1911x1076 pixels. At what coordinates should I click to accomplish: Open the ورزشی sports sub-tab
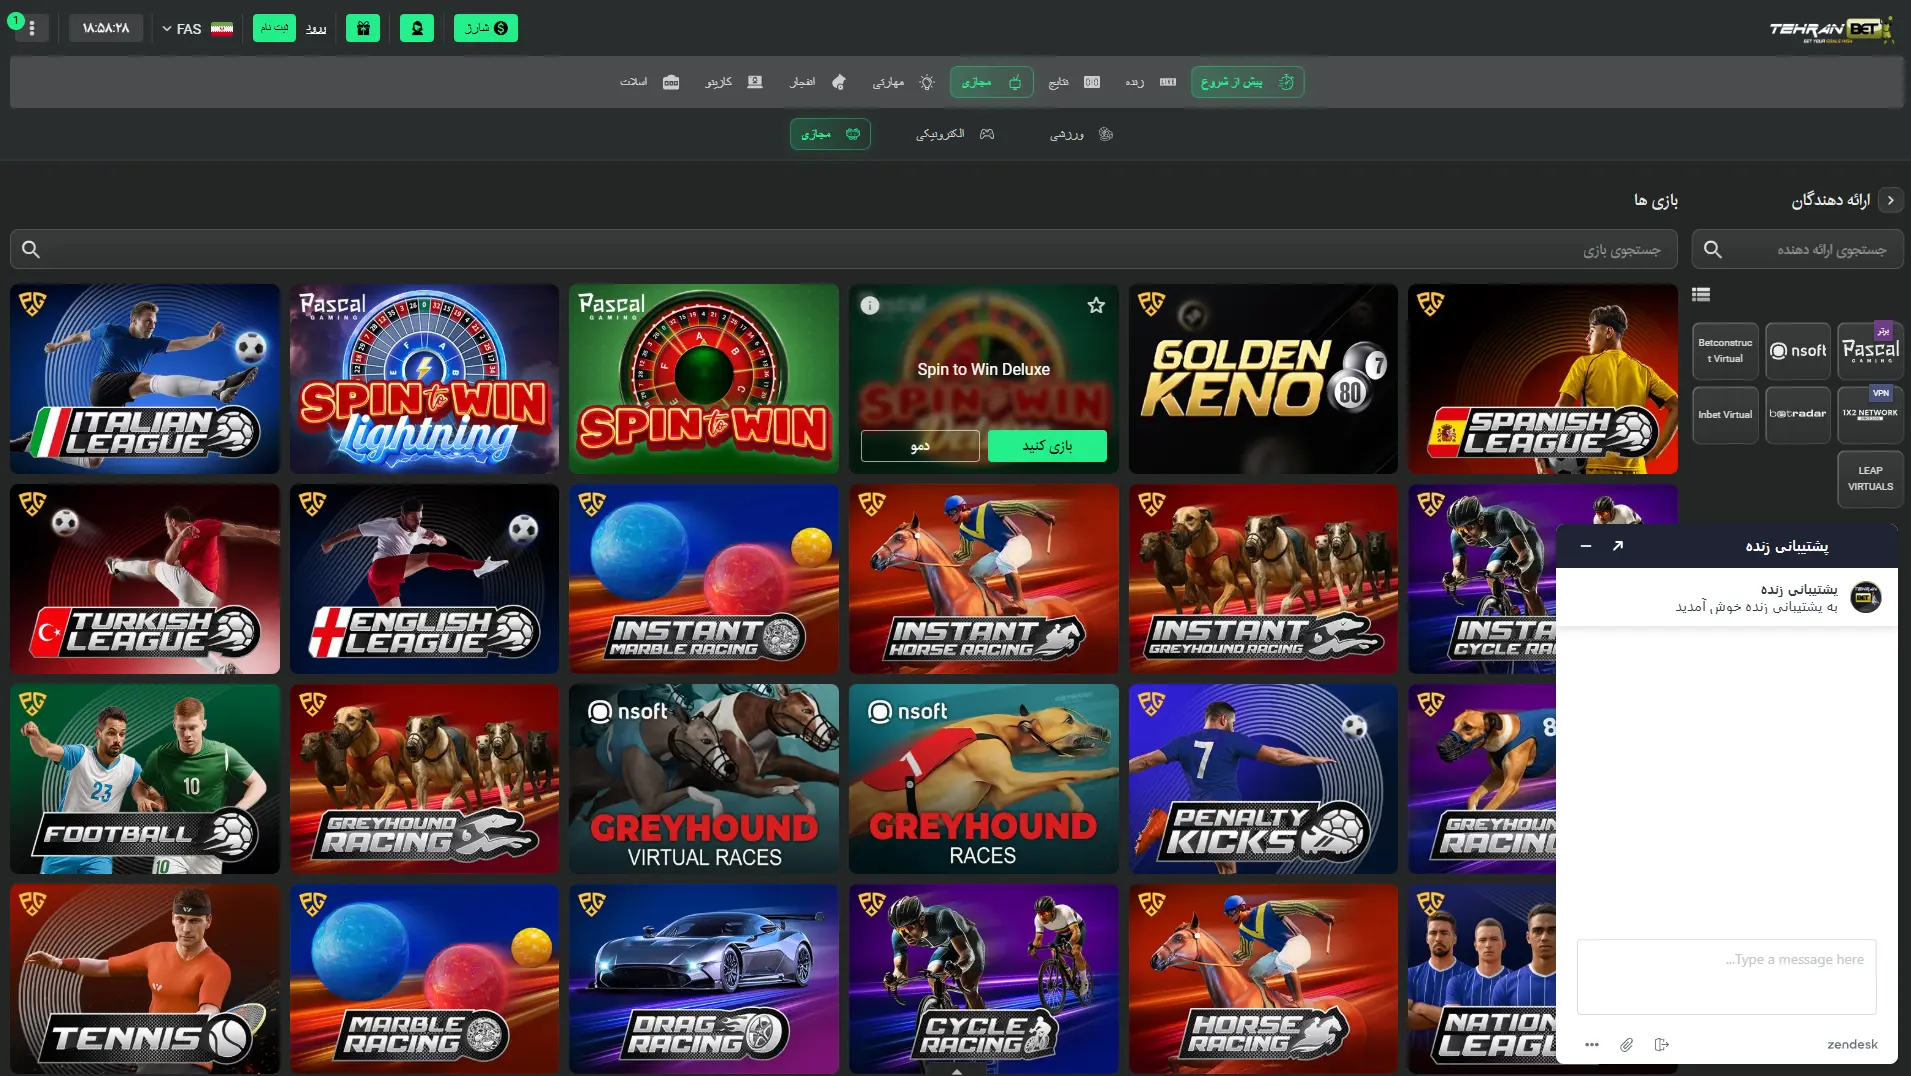[1081, 134]
